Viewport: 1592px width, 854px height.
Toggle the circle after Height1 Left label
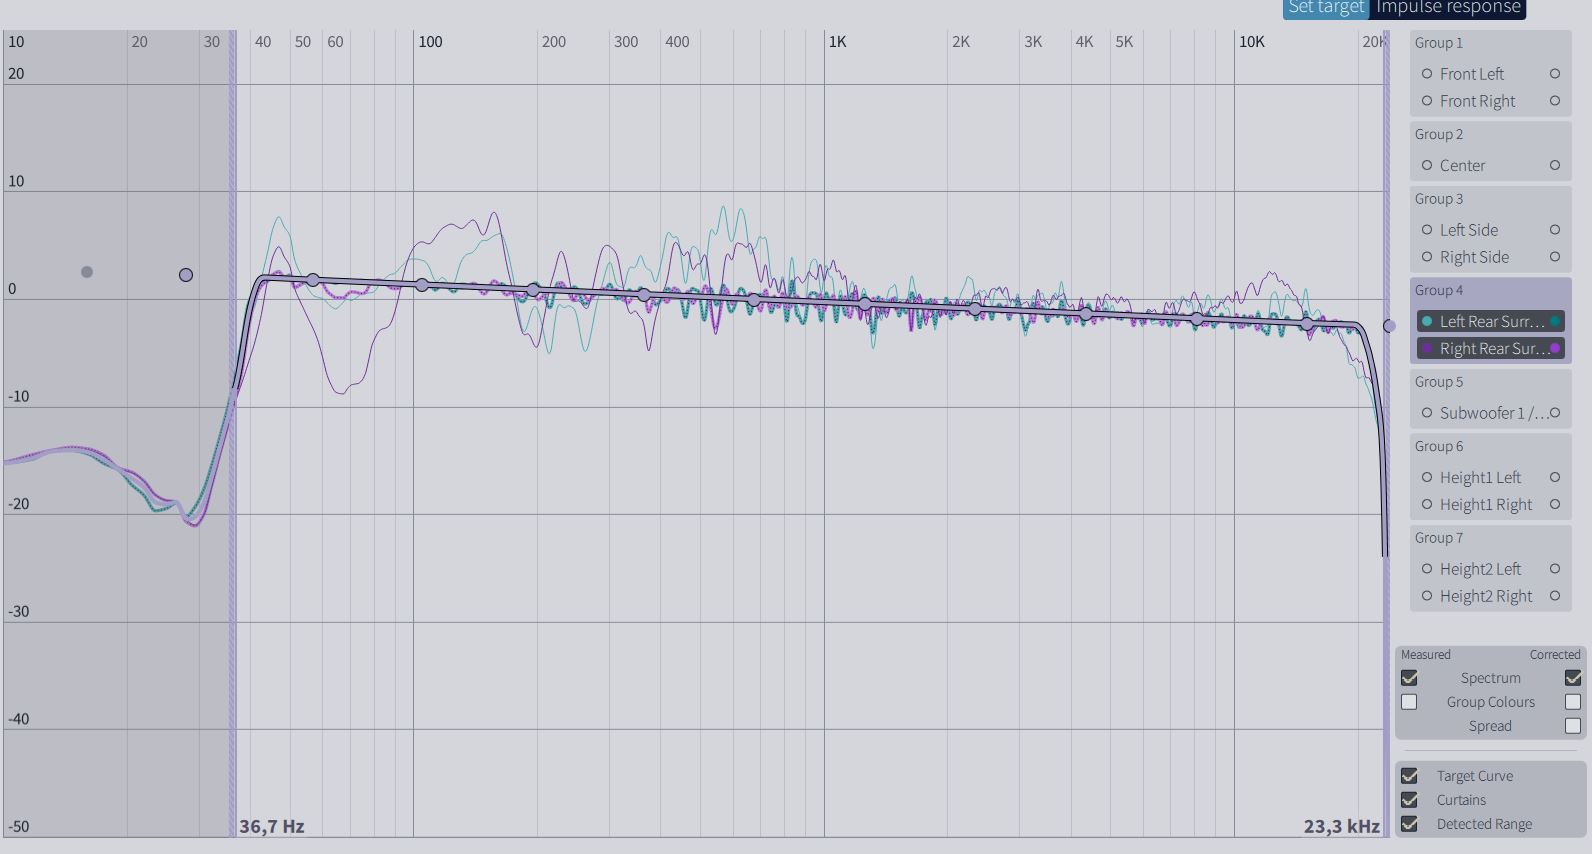click(1555, 478)
